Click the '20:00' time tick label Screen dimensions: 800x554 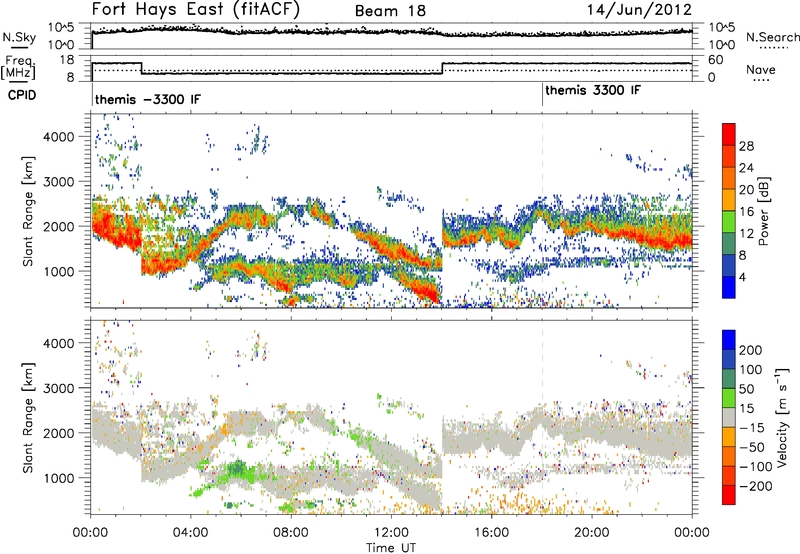591,533
